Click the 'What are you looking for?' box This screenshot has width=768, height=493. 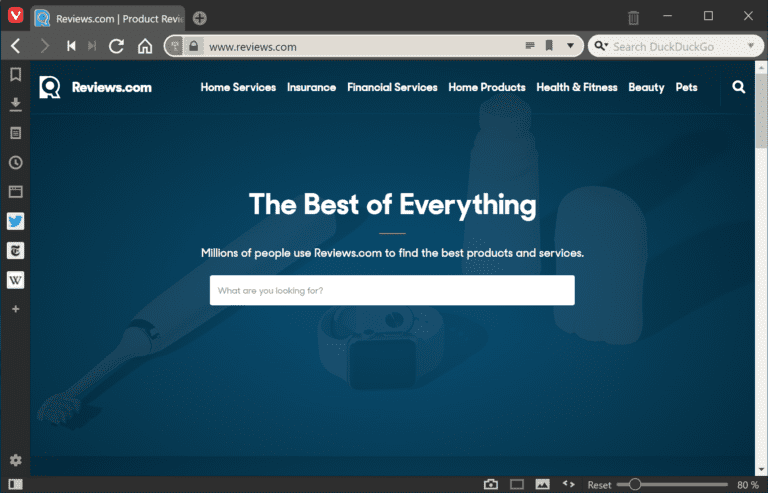point(392,290)
